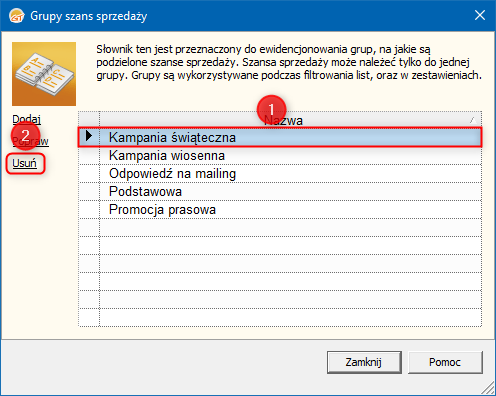Open help with the Pomoc button
This screenshot has height=396, width=496.
click(x=445, y=362)
